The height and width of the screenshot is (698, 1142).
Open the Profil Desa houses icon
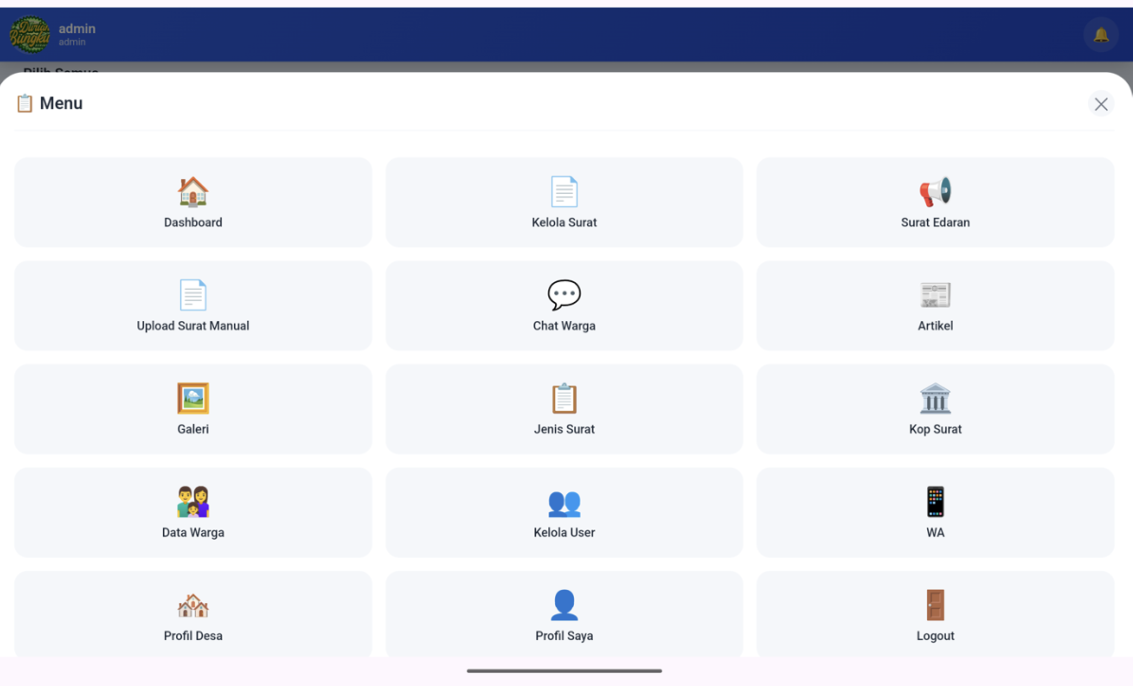click(193, 605)
